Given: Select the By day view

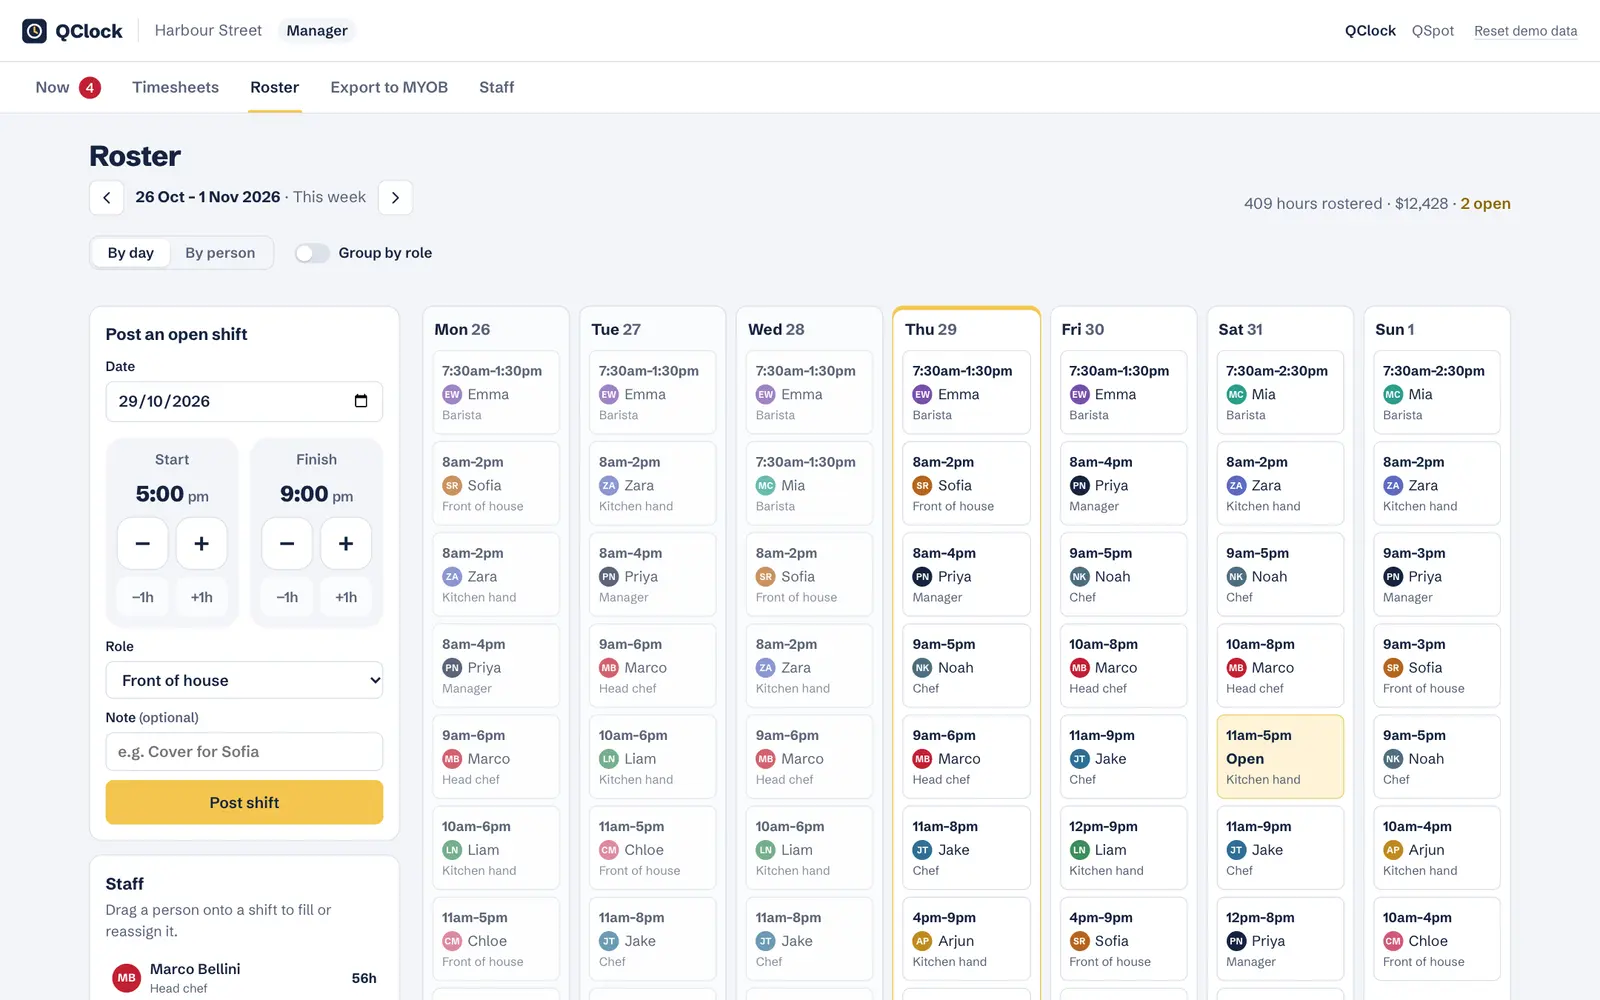Looking at the screenshot, I should click(131, 253).
